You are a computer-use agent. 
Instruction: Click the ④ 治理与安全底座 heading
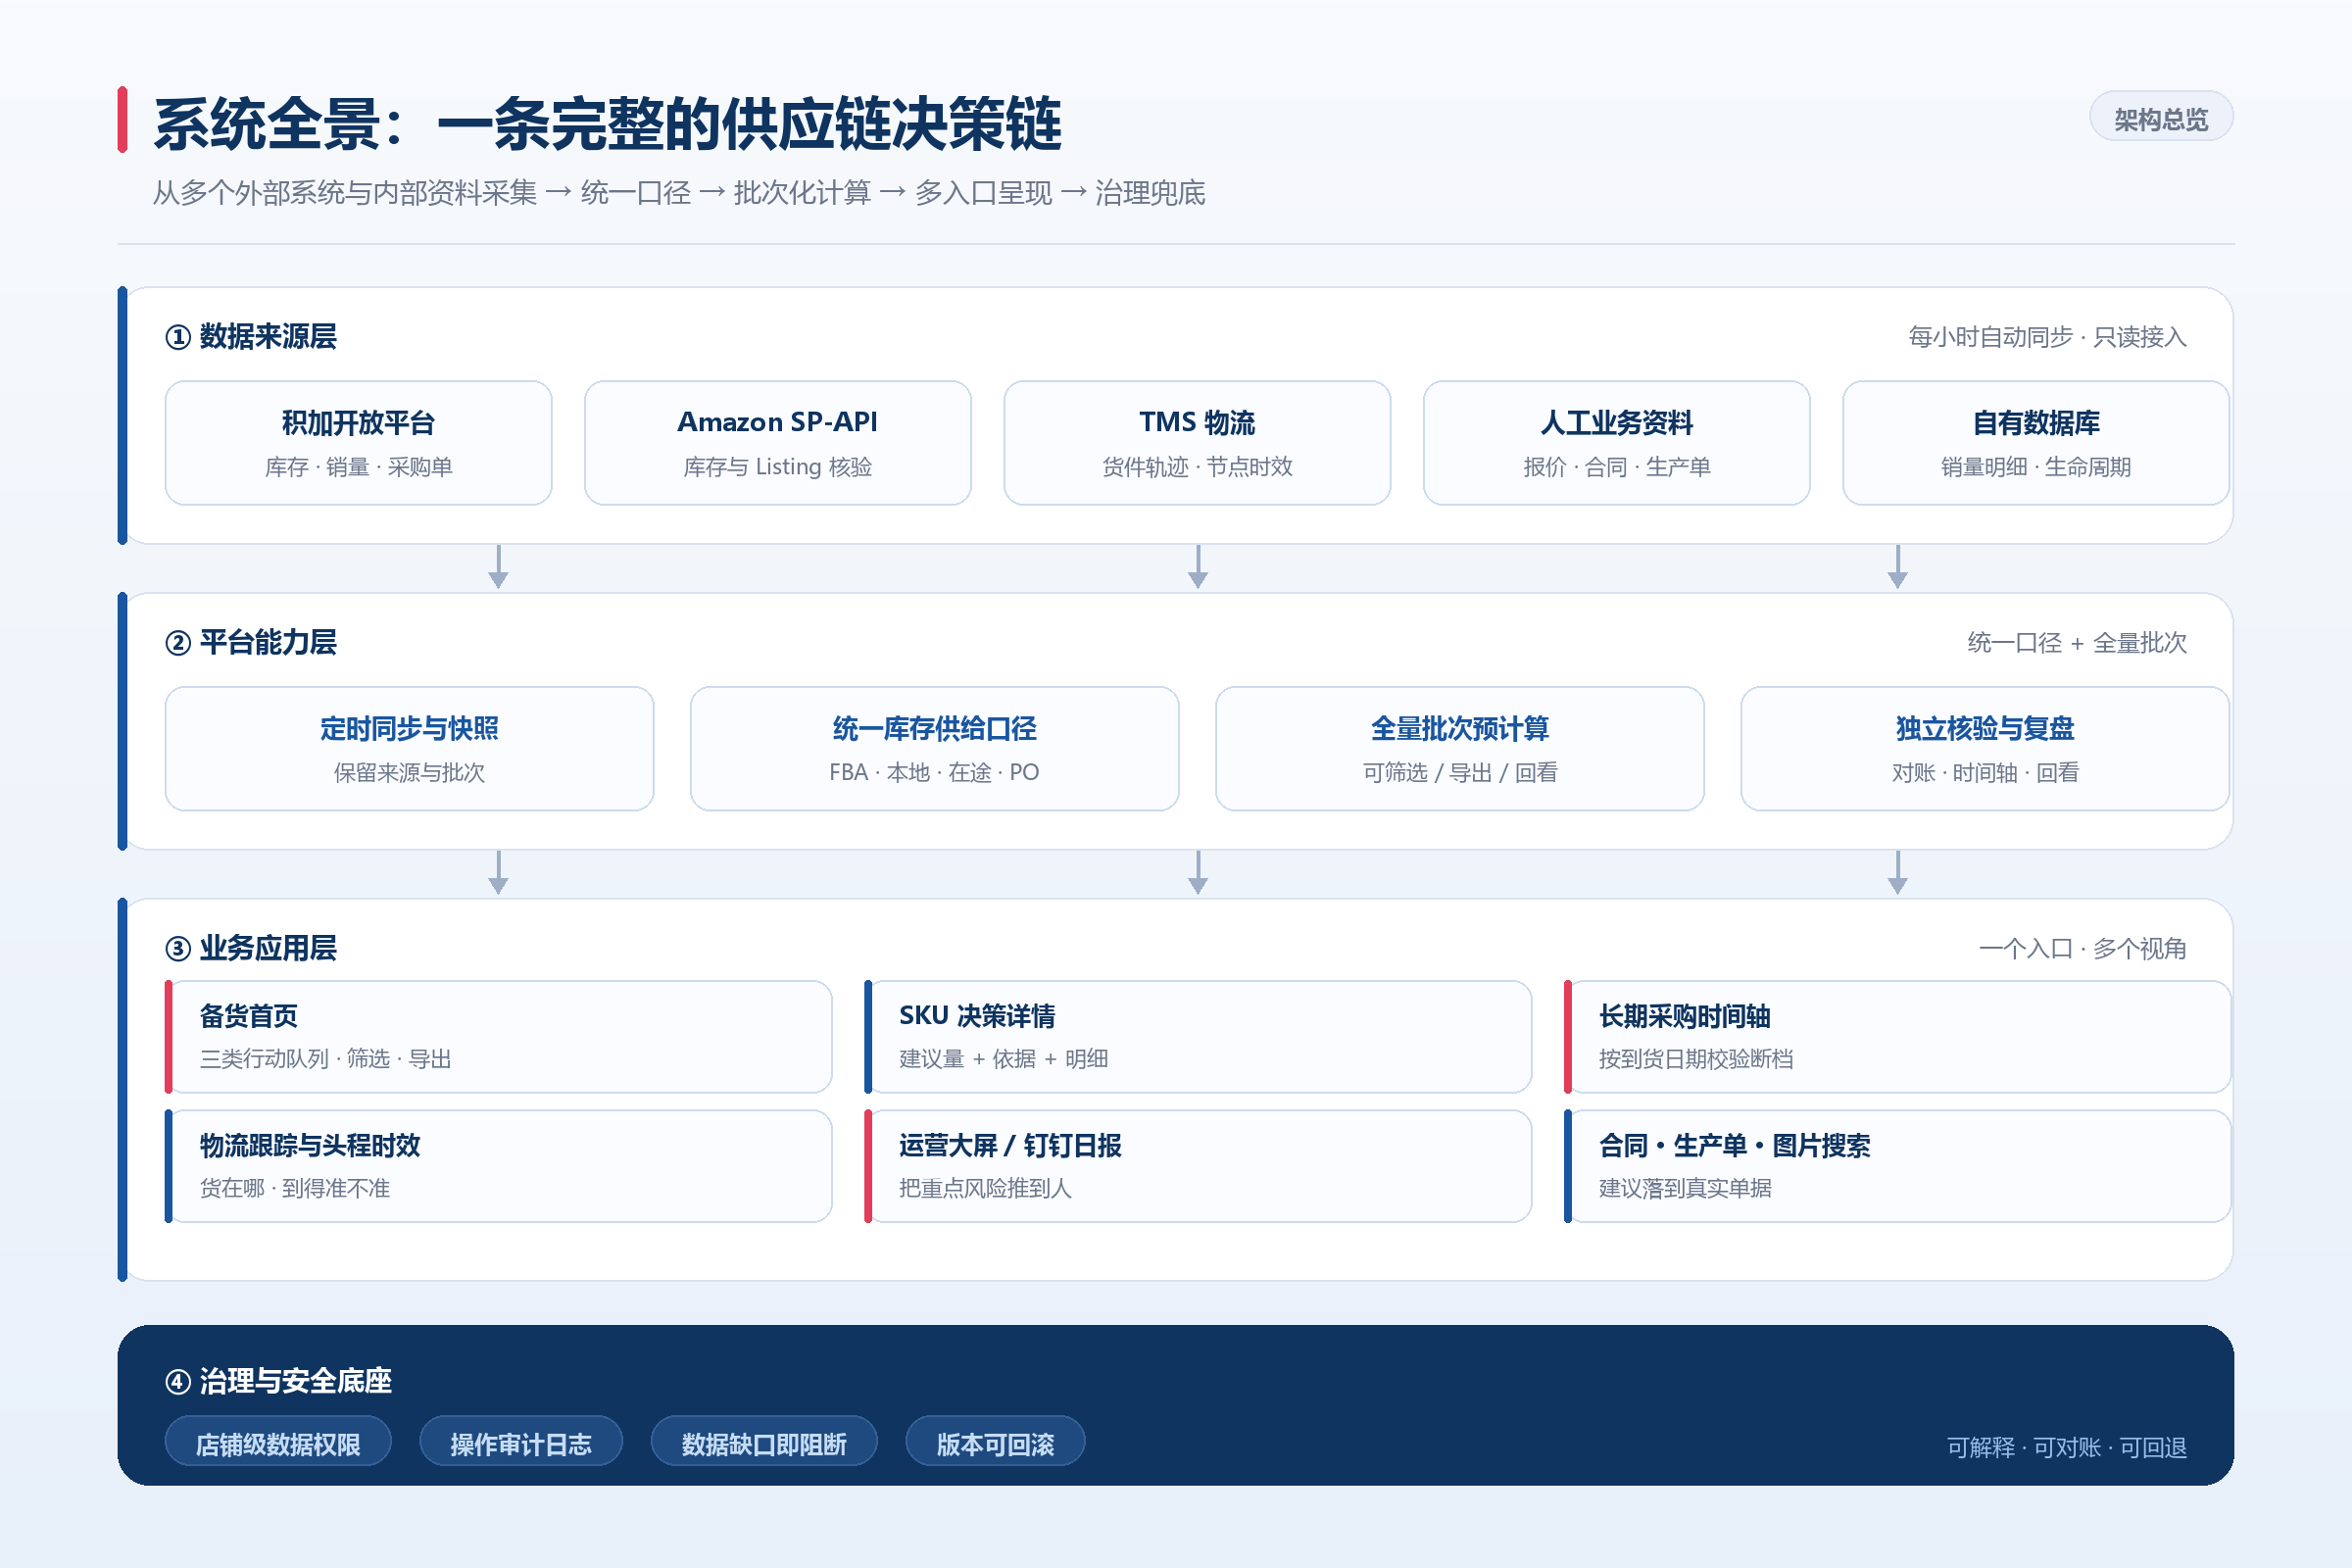[x=278, y=1381]
